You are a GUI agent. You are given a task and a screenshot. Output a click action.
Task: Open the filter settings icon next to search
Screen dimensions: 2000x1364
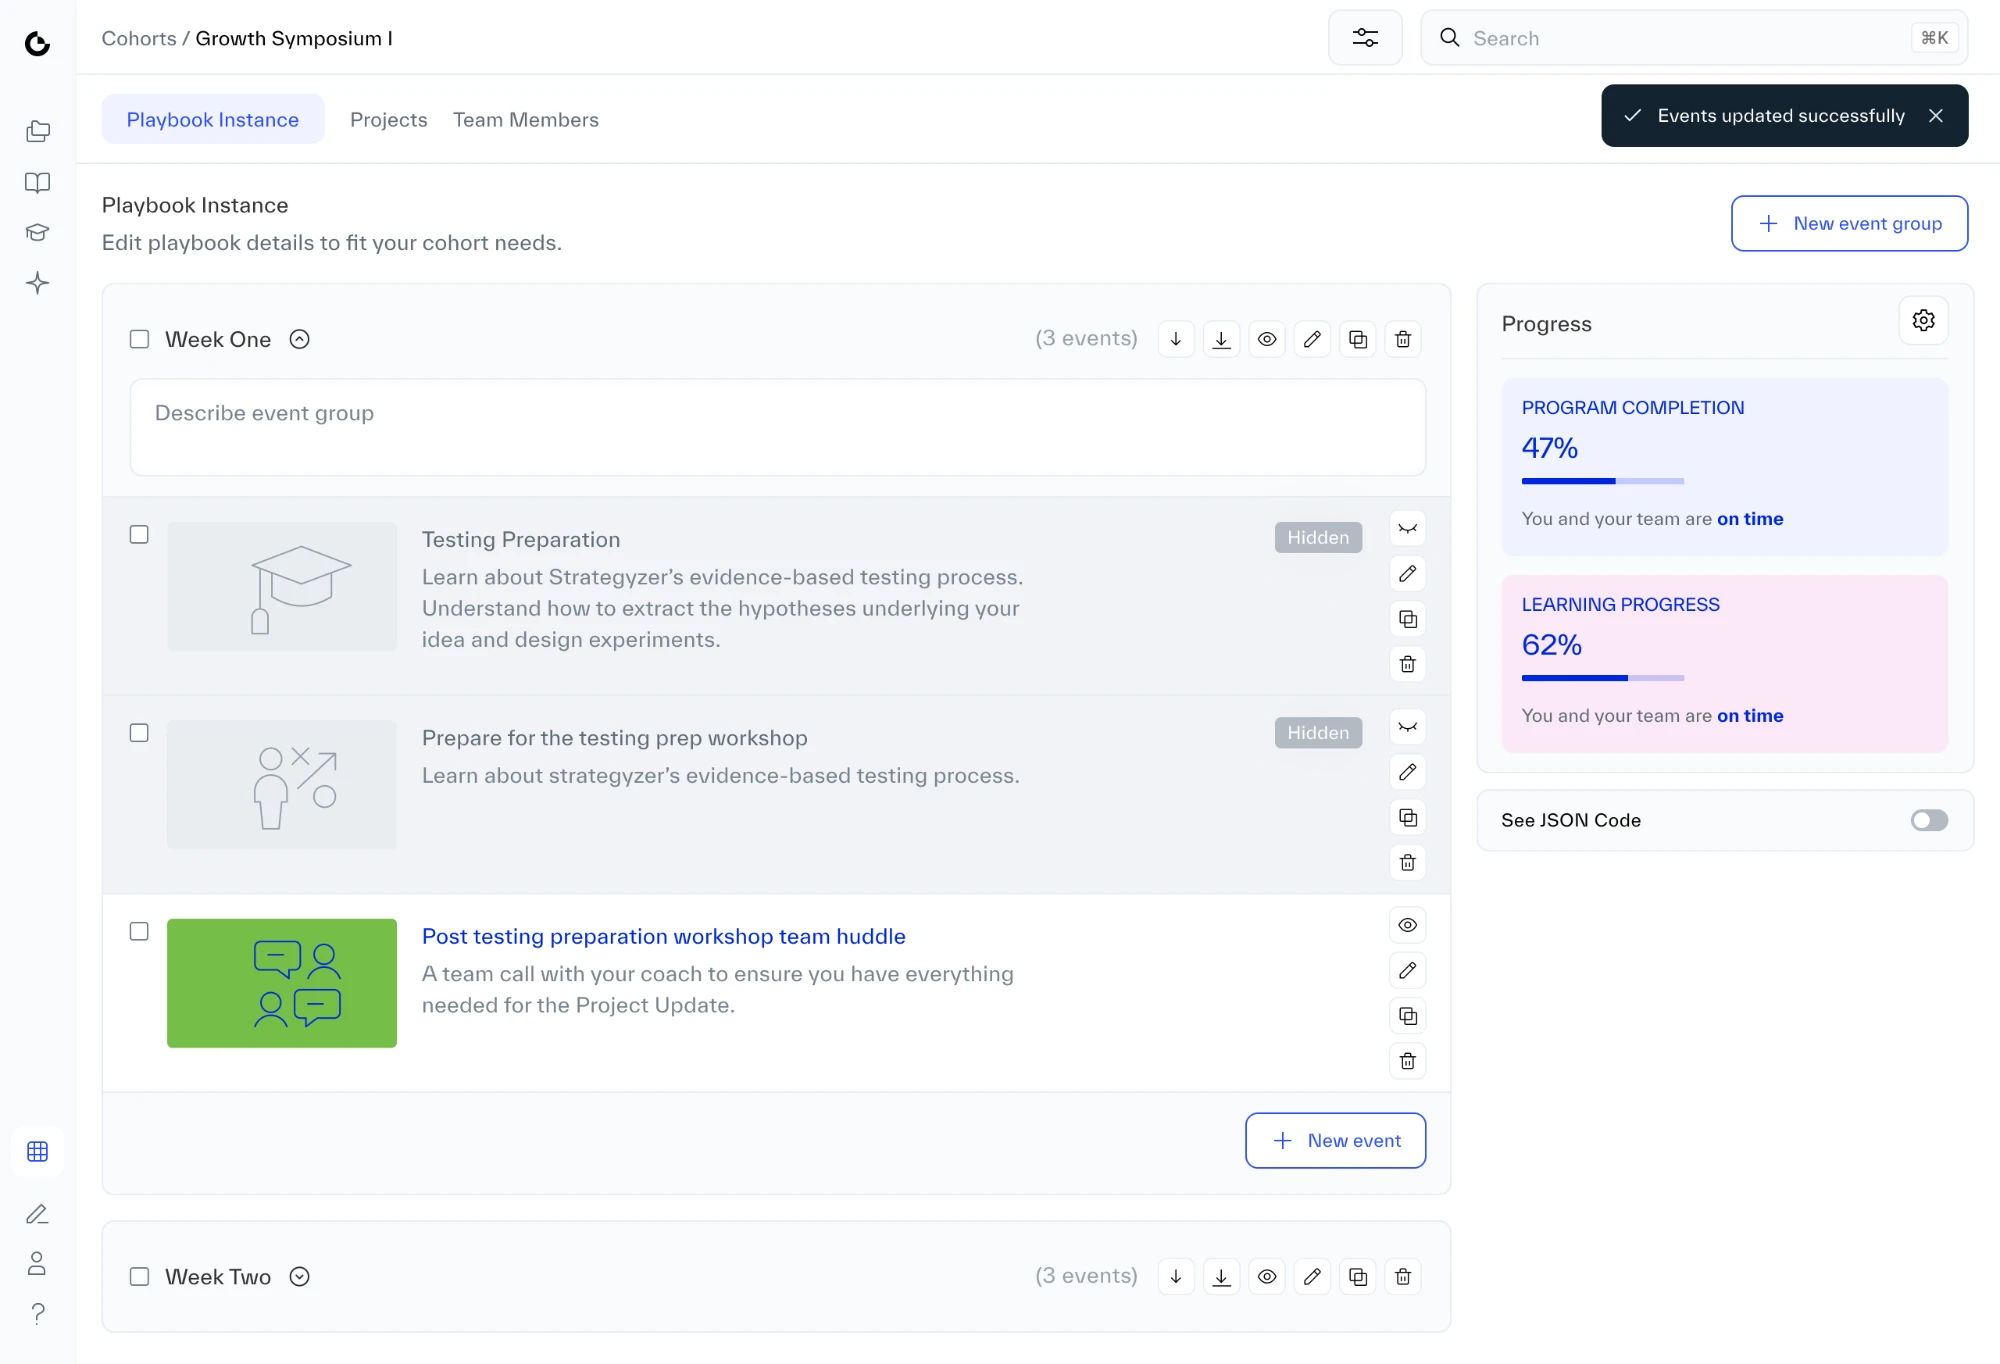[1365, 38]
